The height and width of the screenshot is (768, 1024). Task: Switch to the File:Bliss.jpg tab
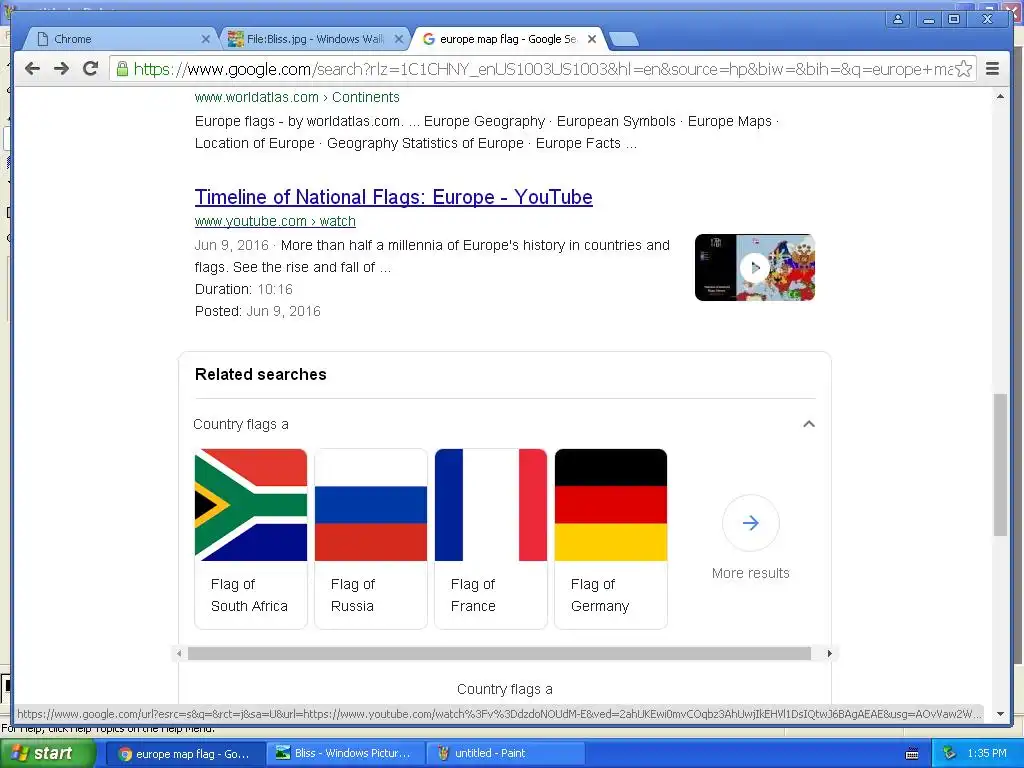(x=315, y=39)
